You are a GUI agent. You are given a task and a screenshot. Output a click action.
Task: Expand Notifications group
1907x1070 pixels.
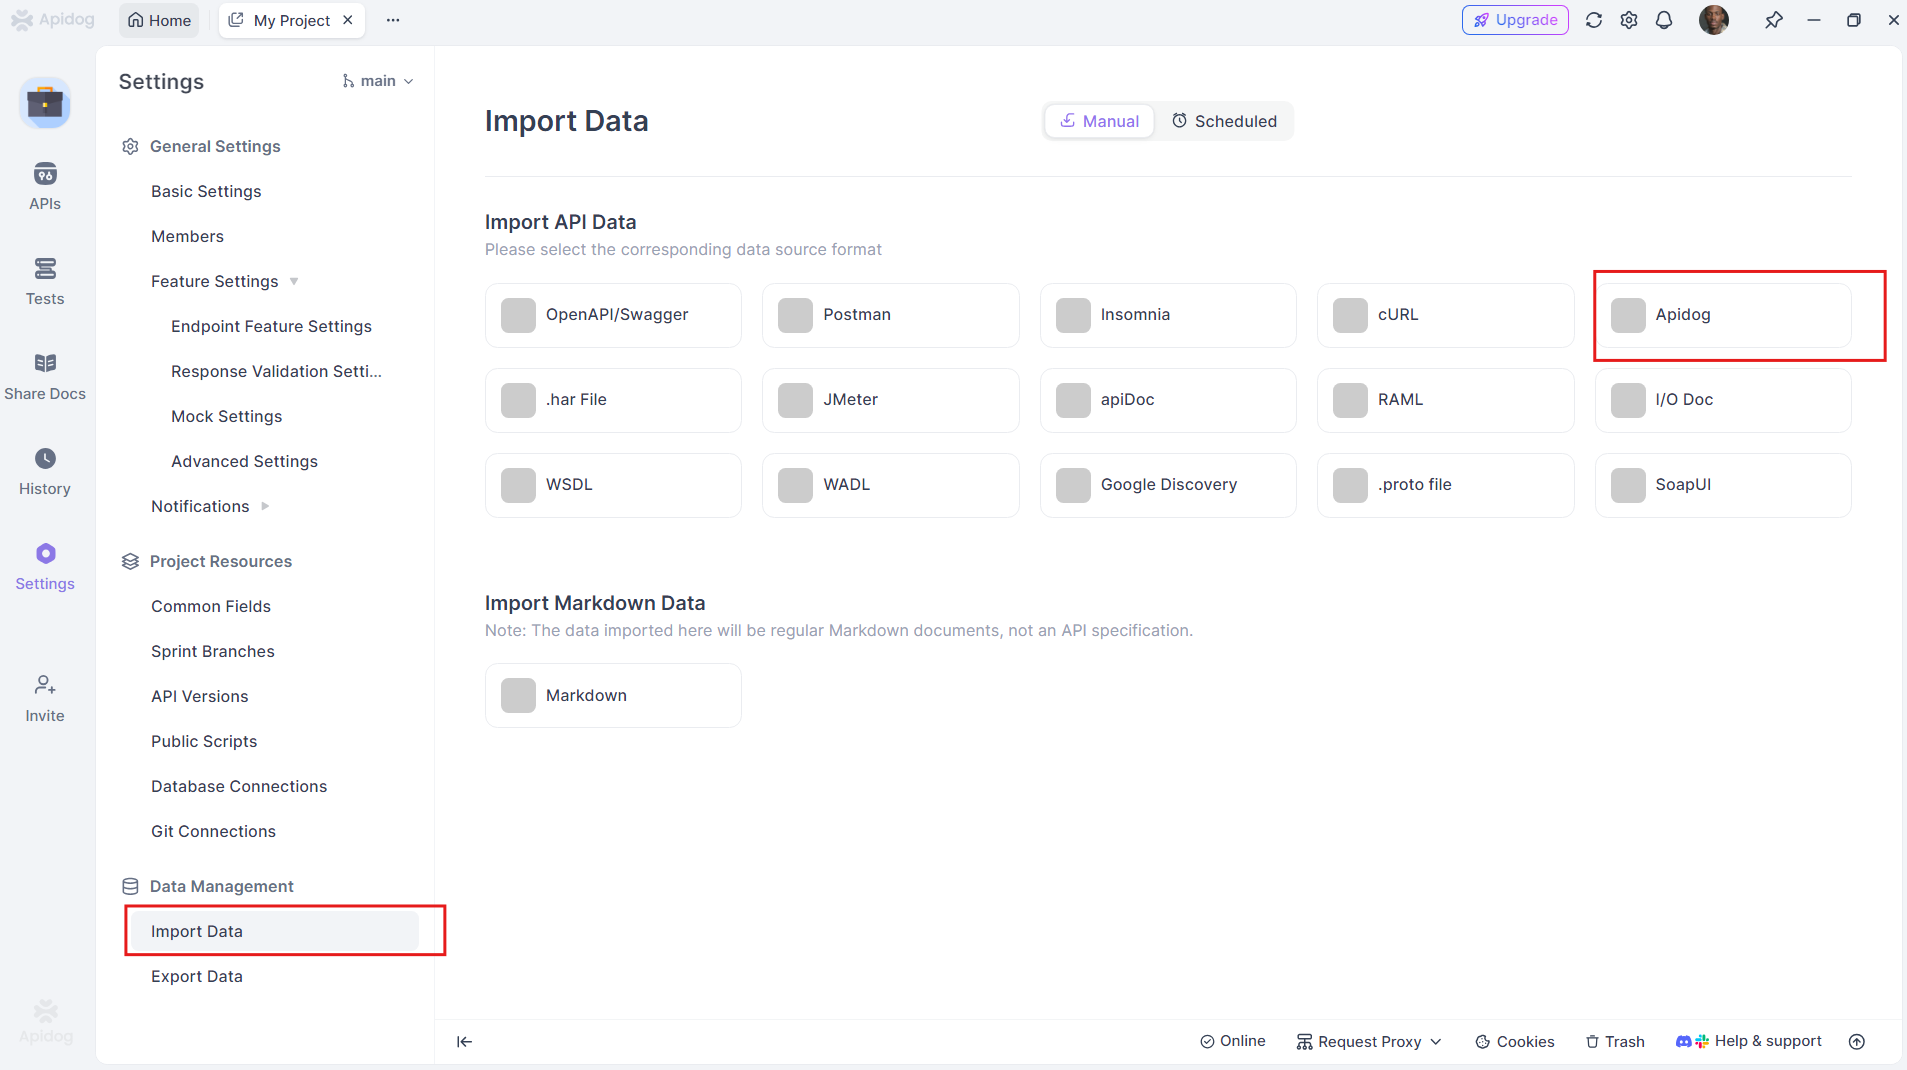click(x=265, y=506)
